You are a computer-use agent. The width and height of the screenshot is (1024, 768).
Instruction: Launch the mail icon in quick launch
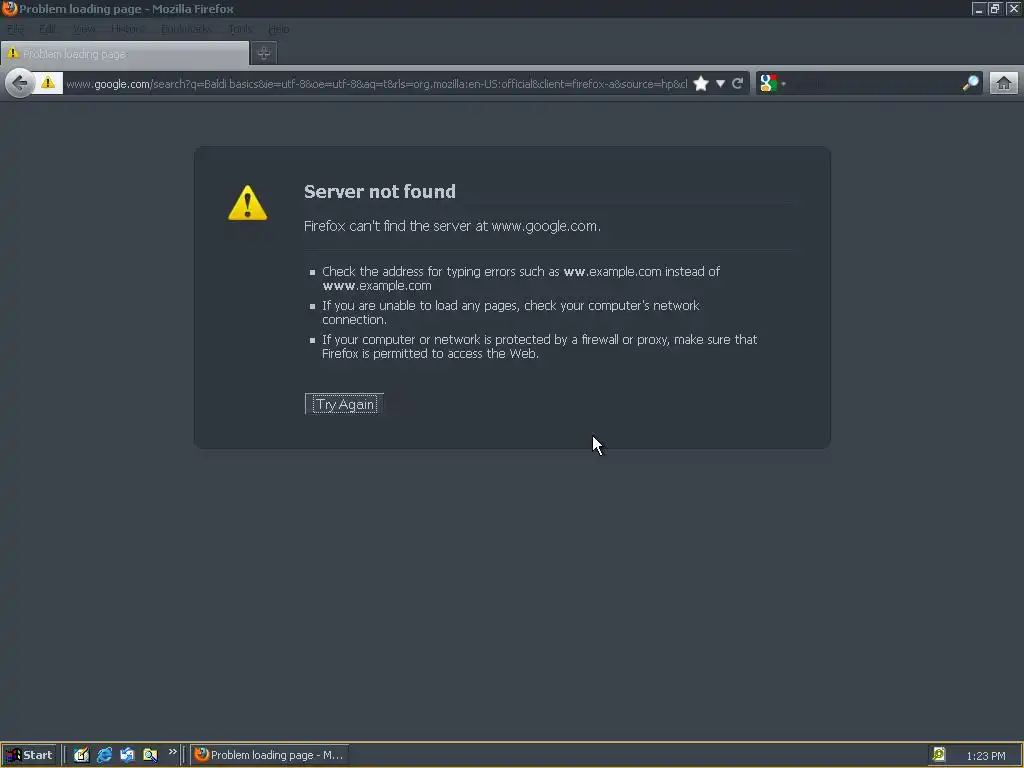pyautogui.click(x=127, y=755)
